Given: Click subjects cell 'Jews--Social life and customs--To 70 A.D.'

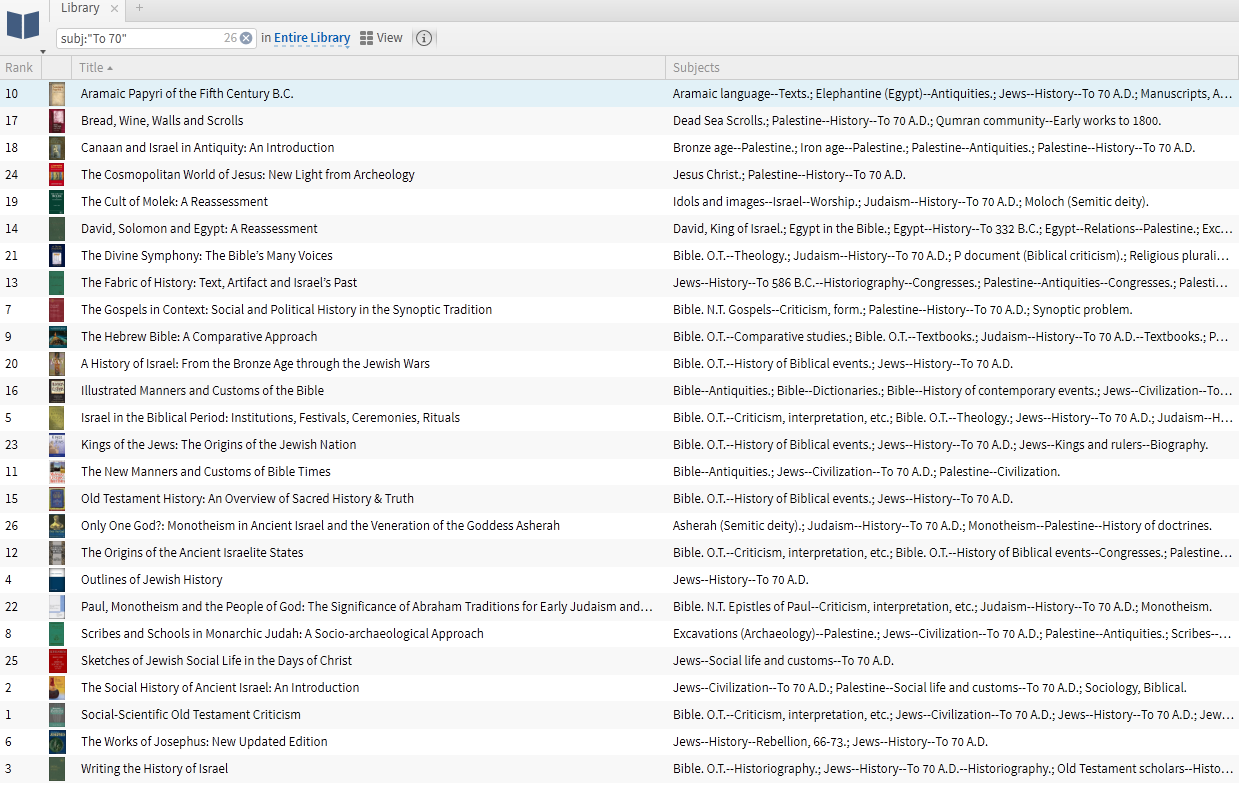Looking at the screenshot, I should pyautogui.click(x=783, y=661).
